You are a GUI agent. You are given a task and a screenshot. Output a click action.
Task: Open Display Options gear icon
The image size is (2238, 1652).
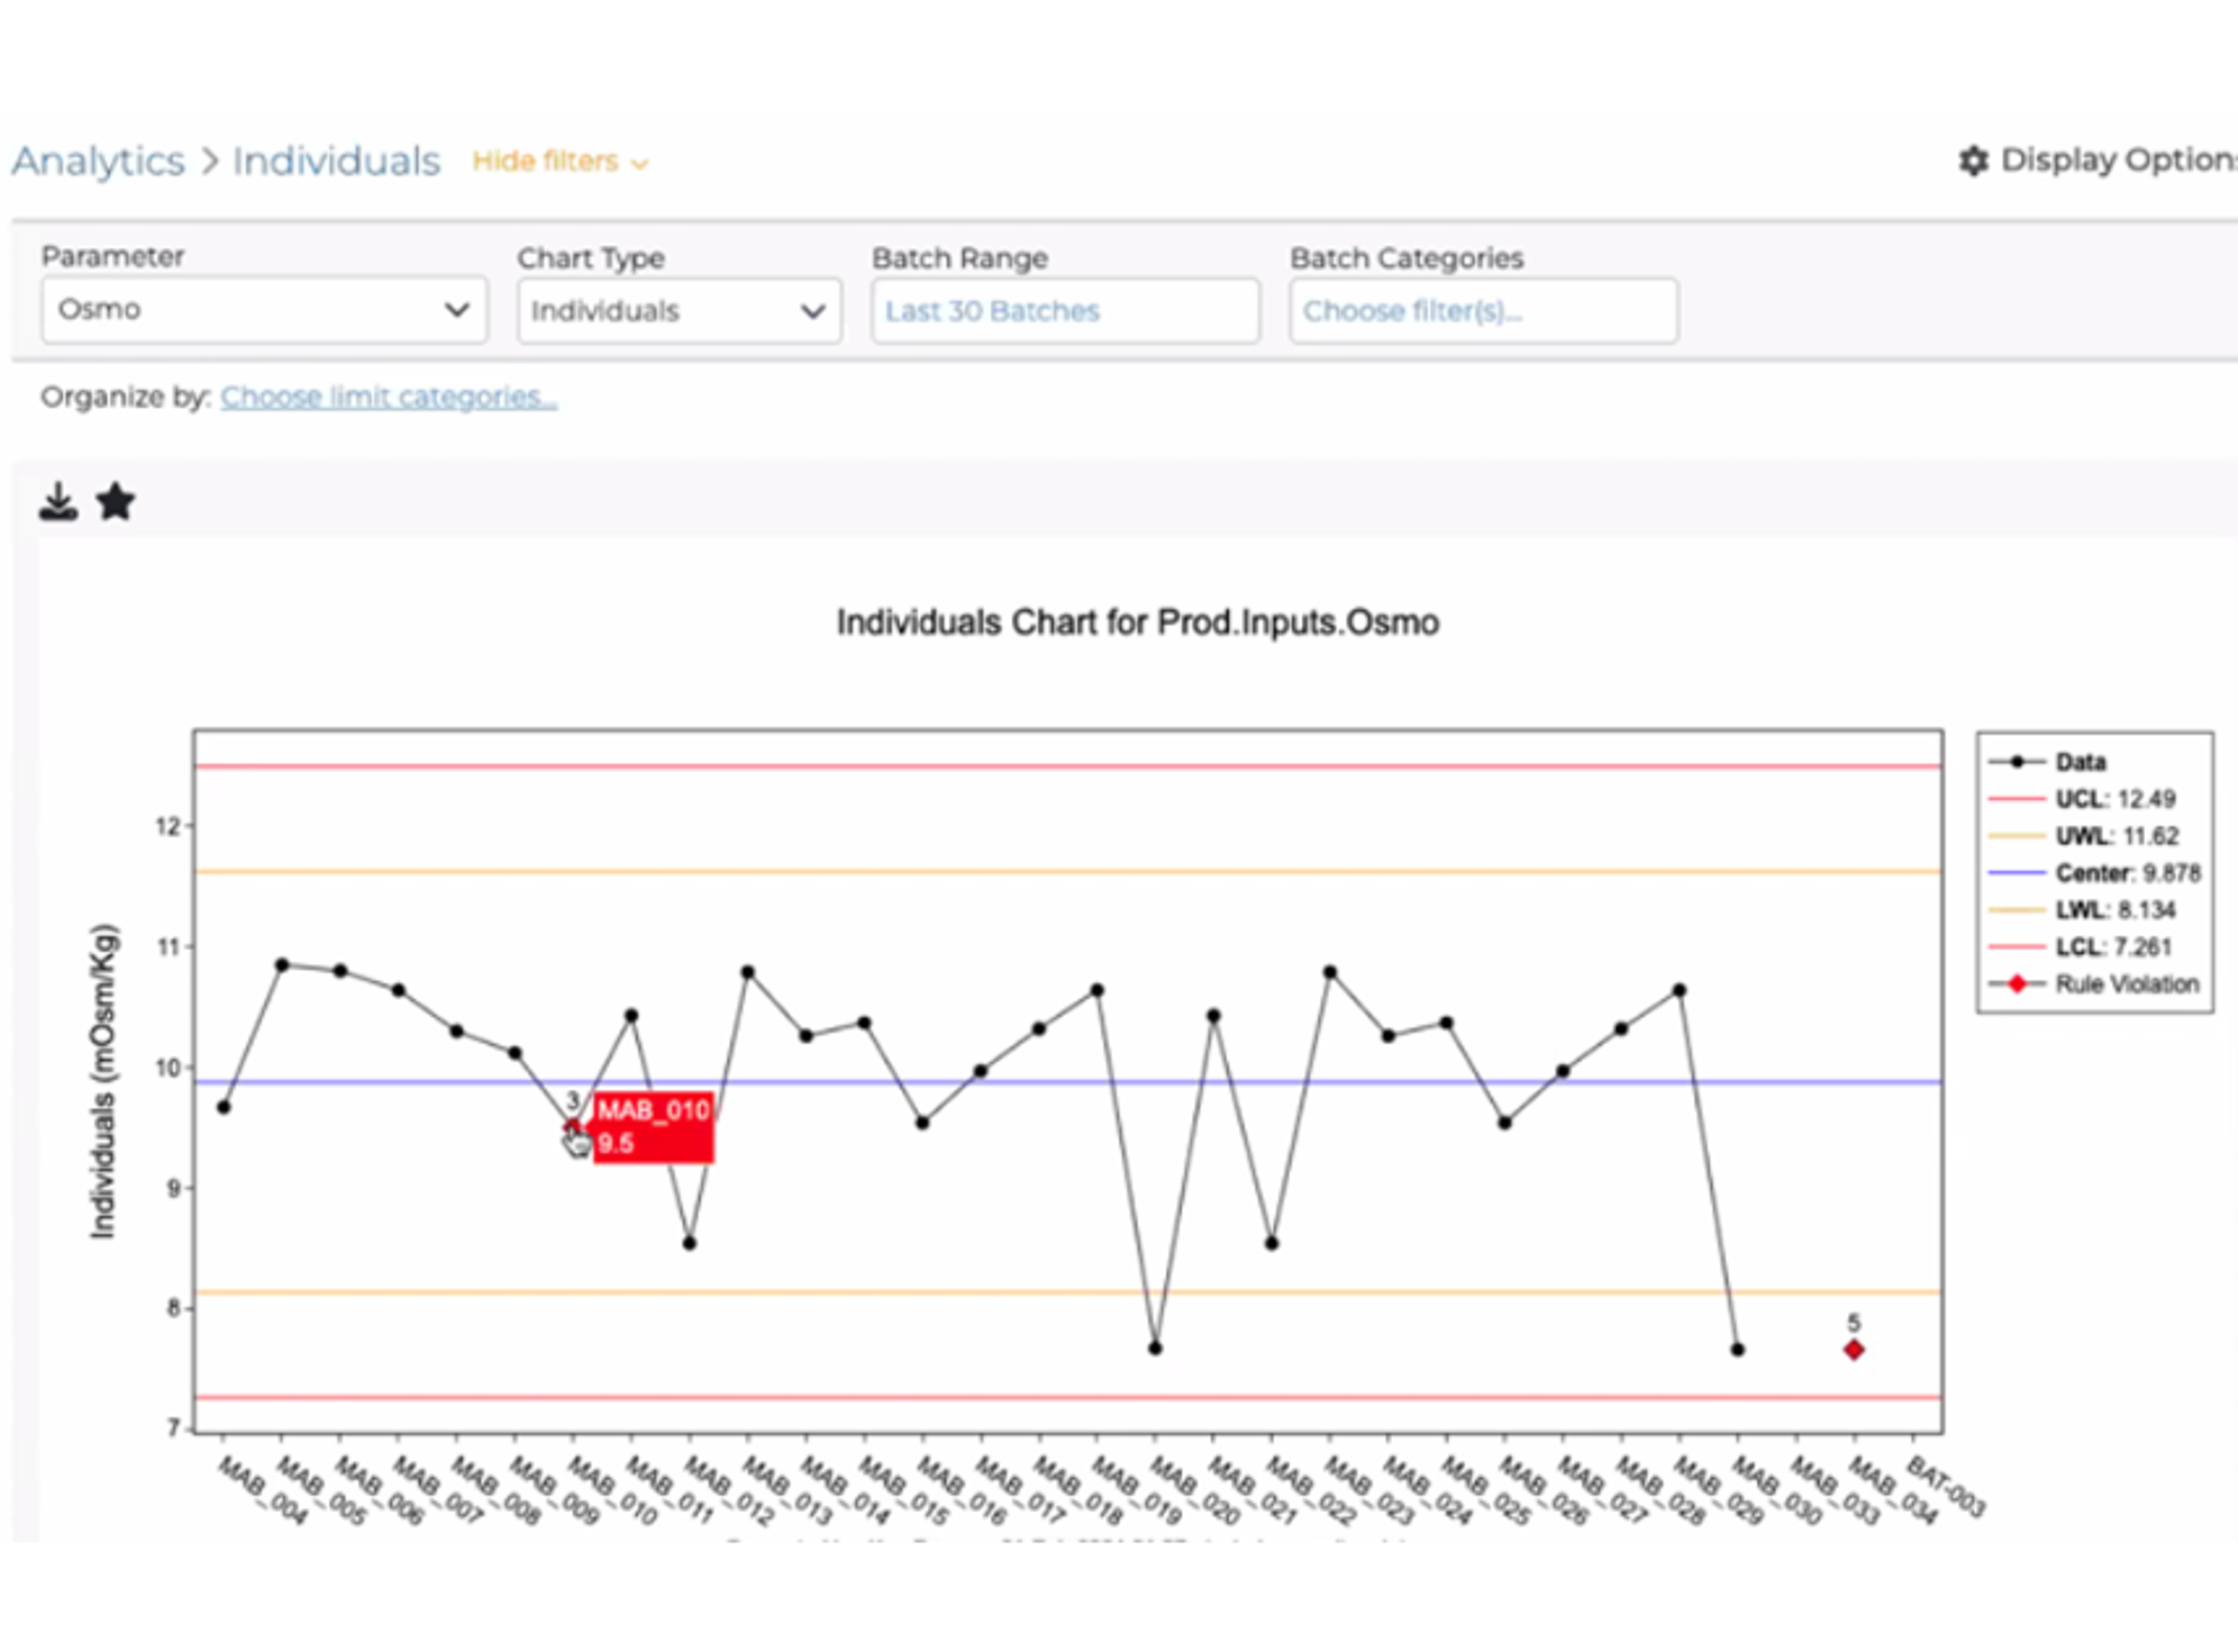coord(1973,161)
